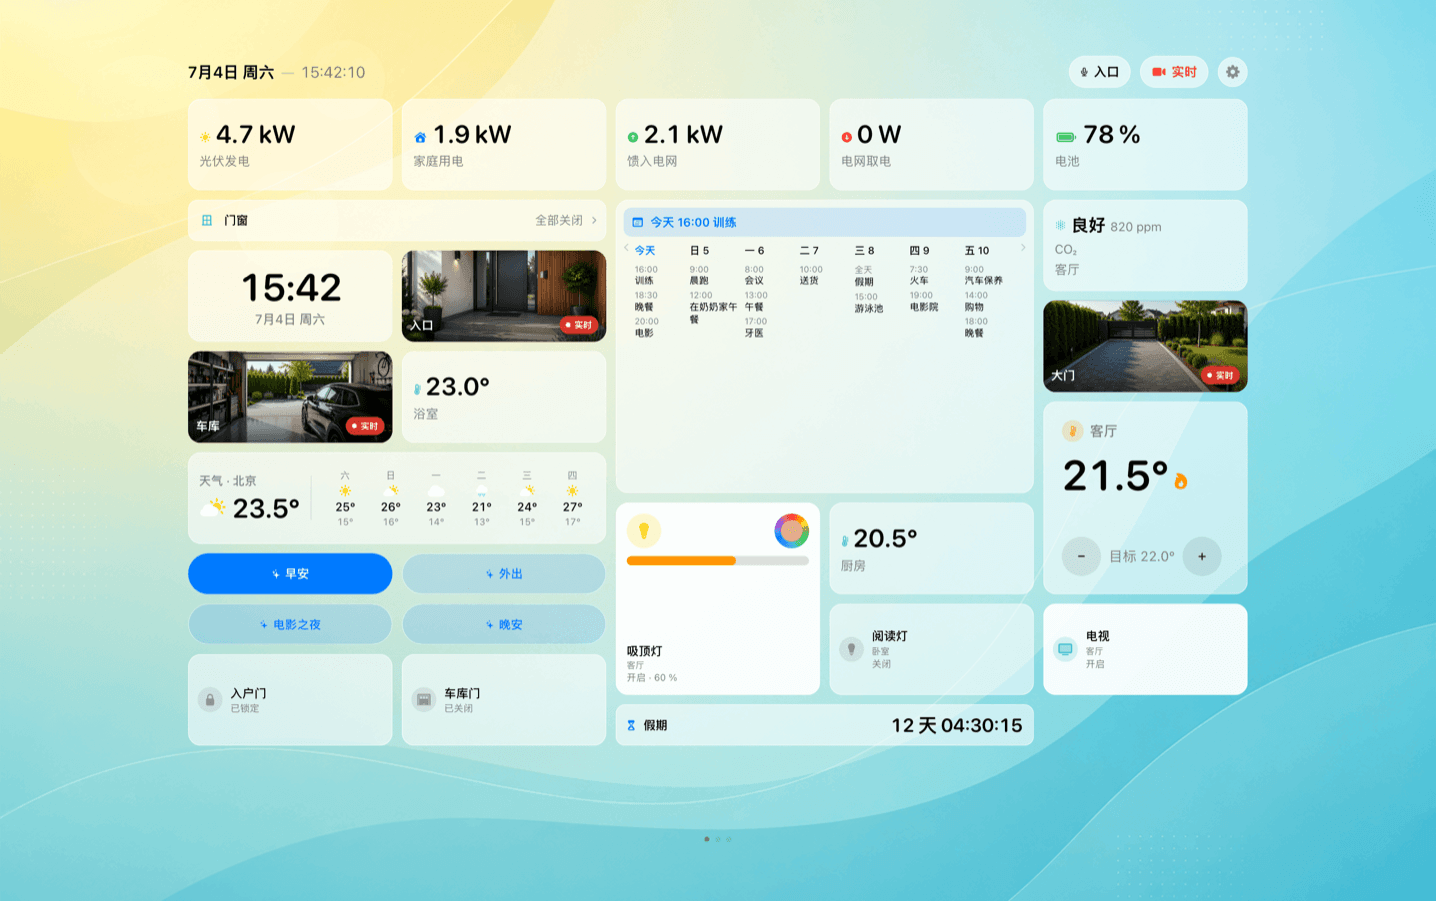The width and height of the screenshot is (1436, 901).
Task: Click the thermostat icon next to 客厅
Action: (x=1072, y=431)
